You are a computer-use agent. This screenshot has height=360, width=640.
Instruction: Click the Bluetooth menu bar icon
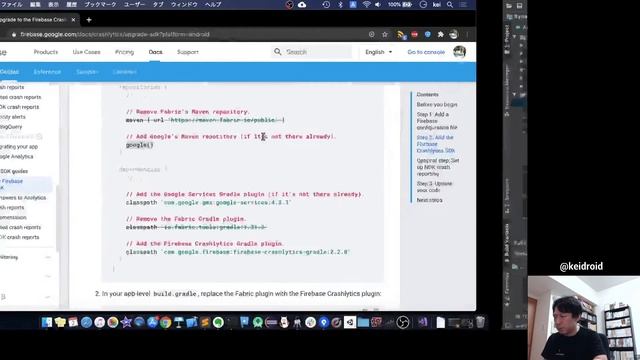click(340, 4)
